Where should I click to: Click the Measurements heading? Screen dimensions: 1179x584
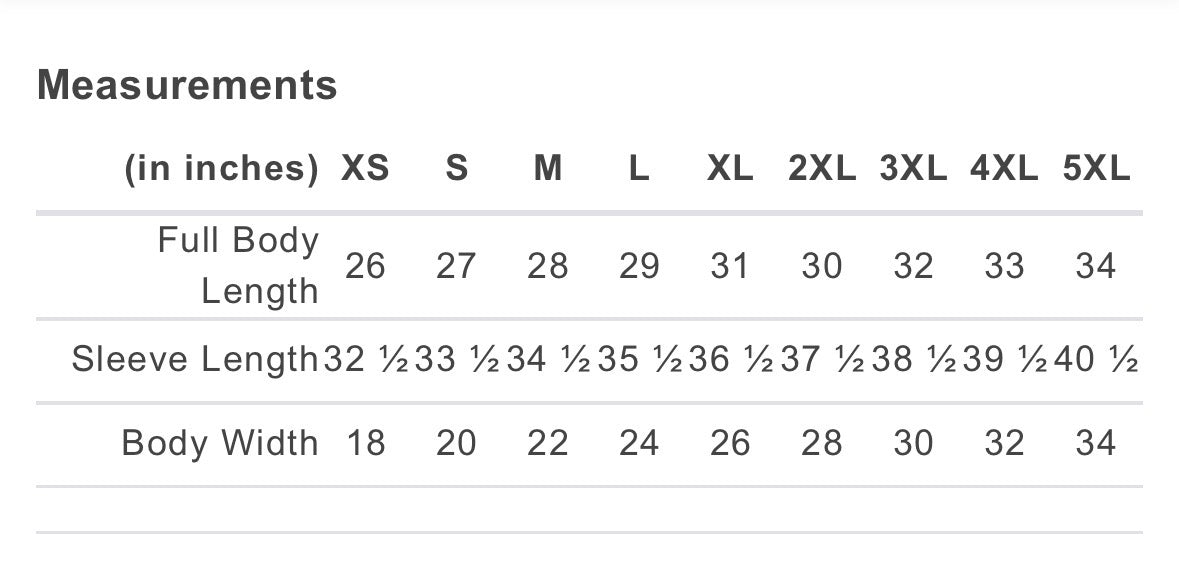click(x=187, y=85)
